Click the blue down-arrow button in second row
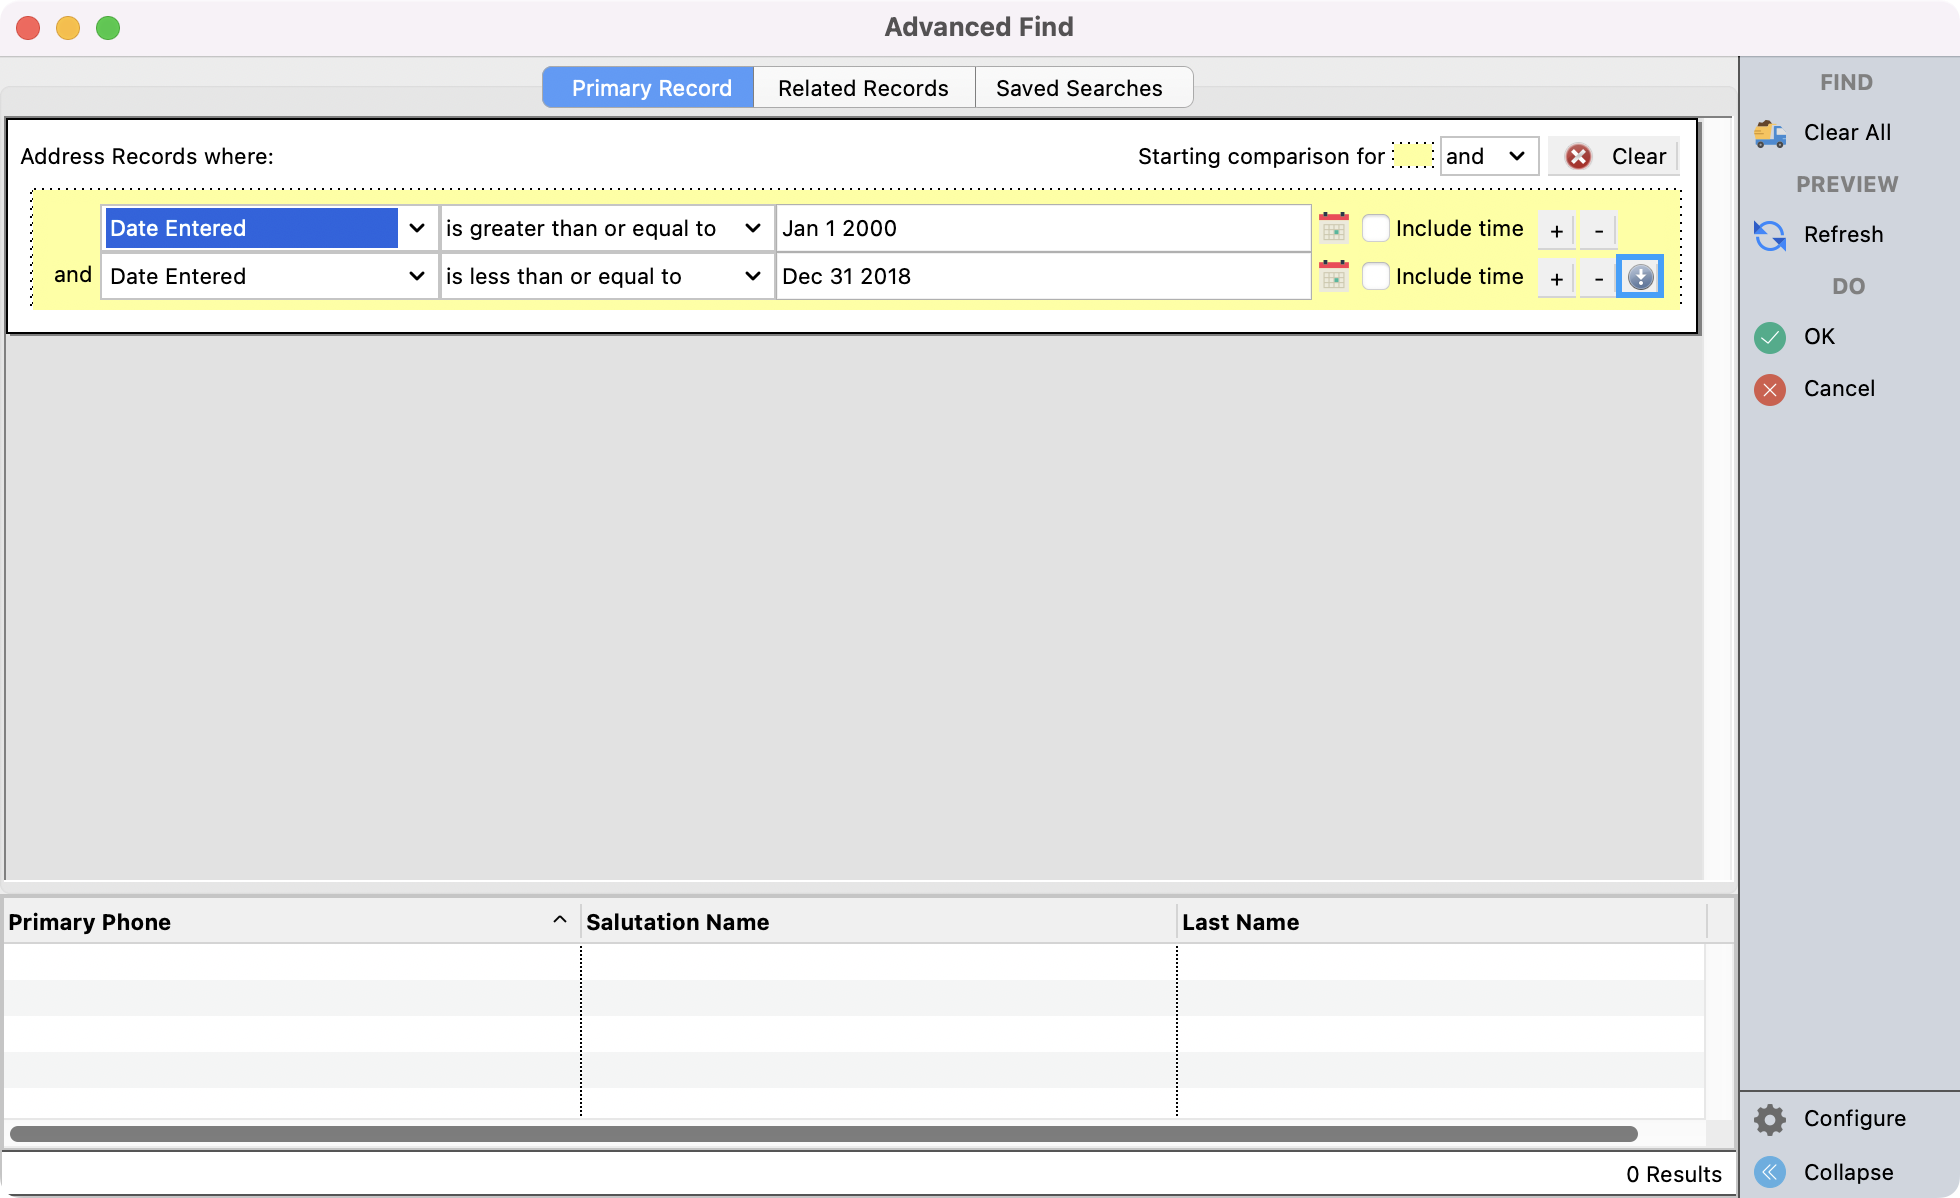 [x=1640, y=277]
